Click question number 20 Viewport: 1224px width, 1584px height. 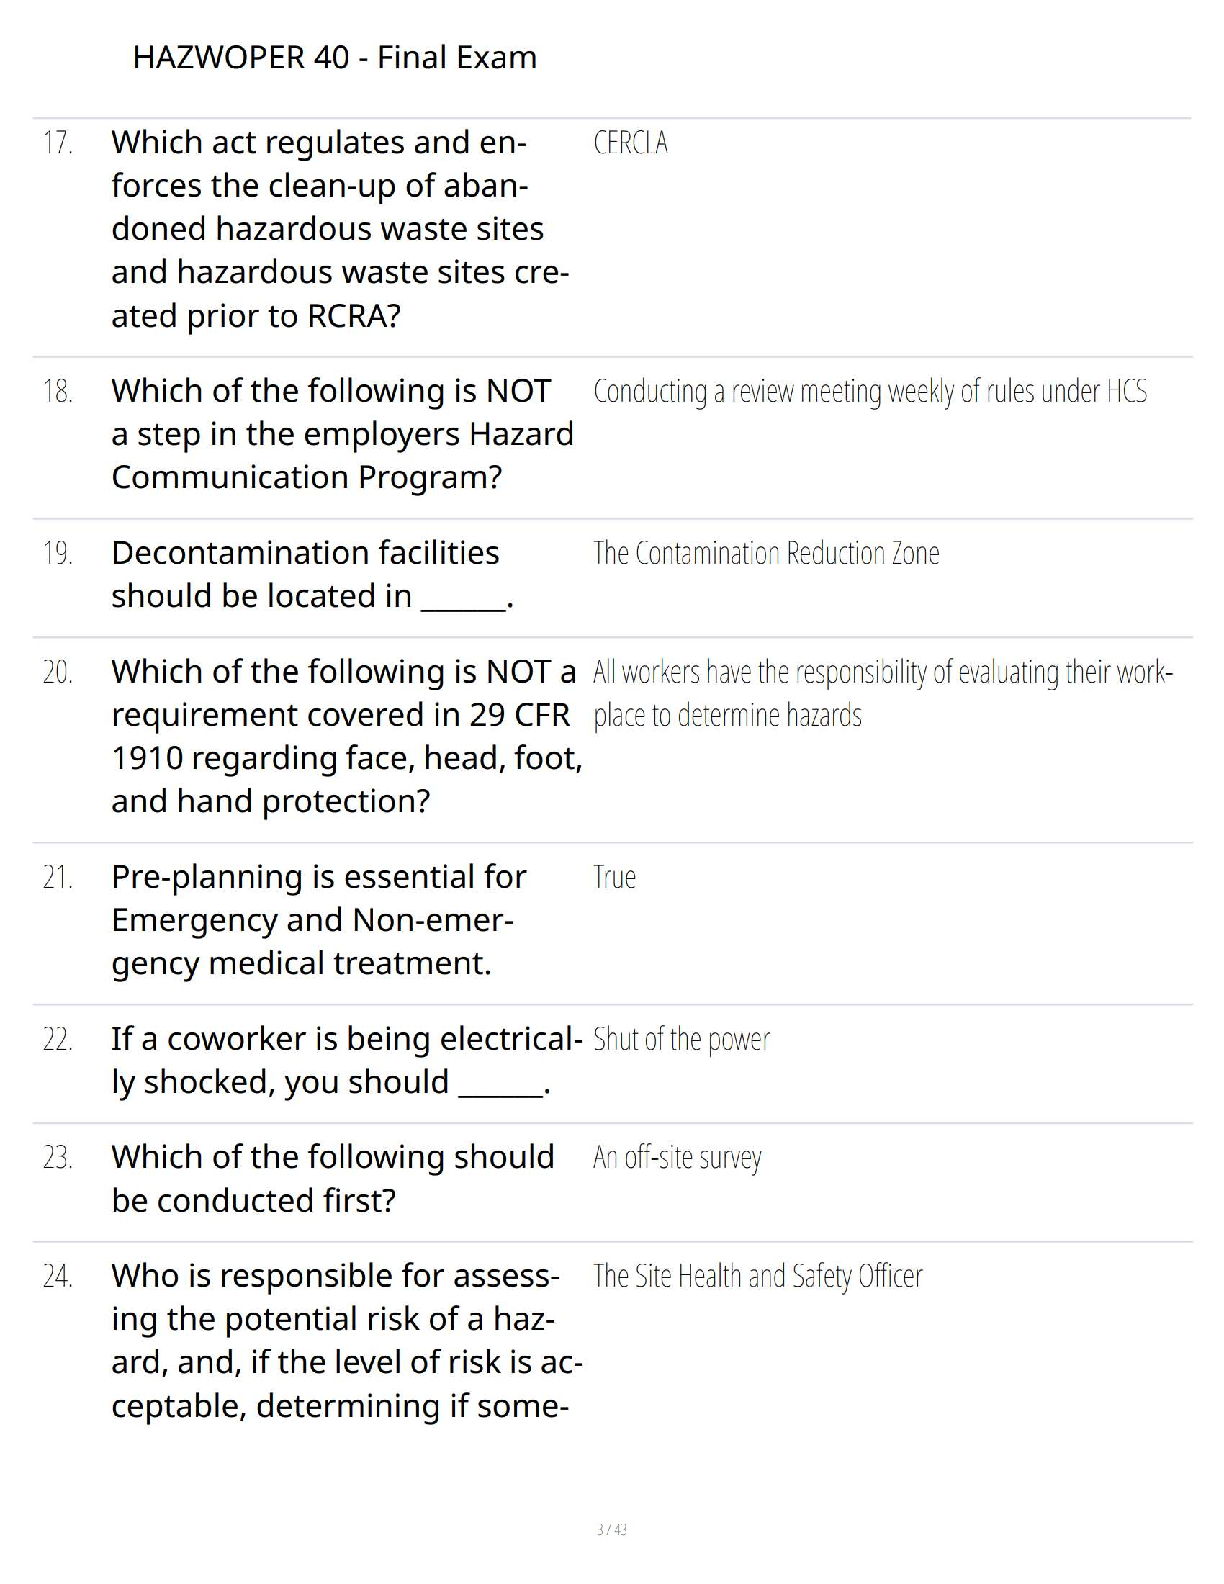coord(57,672)
